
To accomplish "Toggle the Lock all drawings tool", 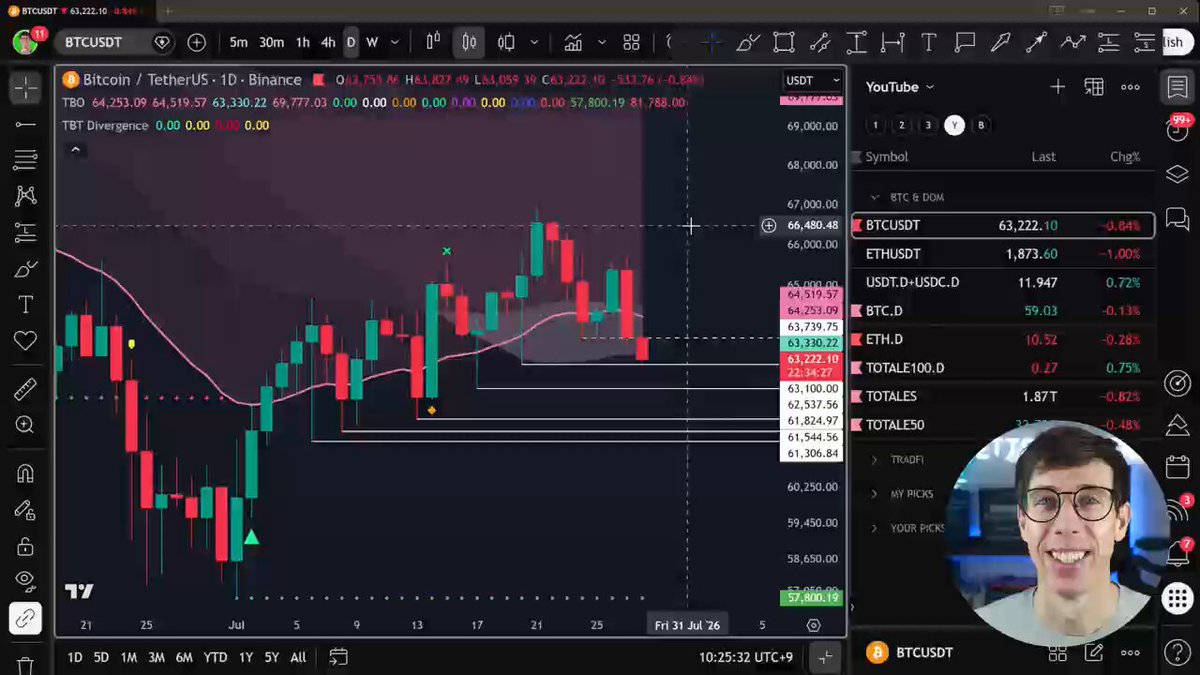I will [x=26, y=546].
